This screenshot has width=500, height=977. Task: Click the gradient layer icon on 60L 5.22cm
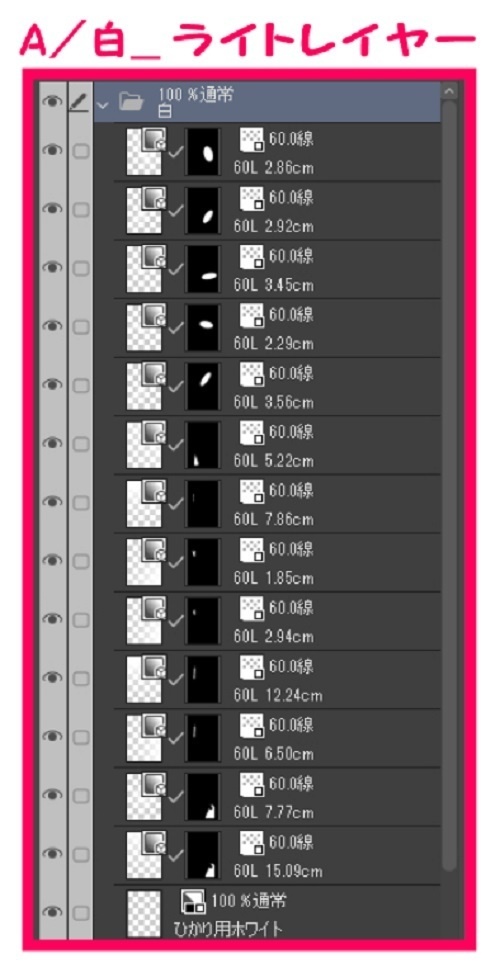click(153, 434)
